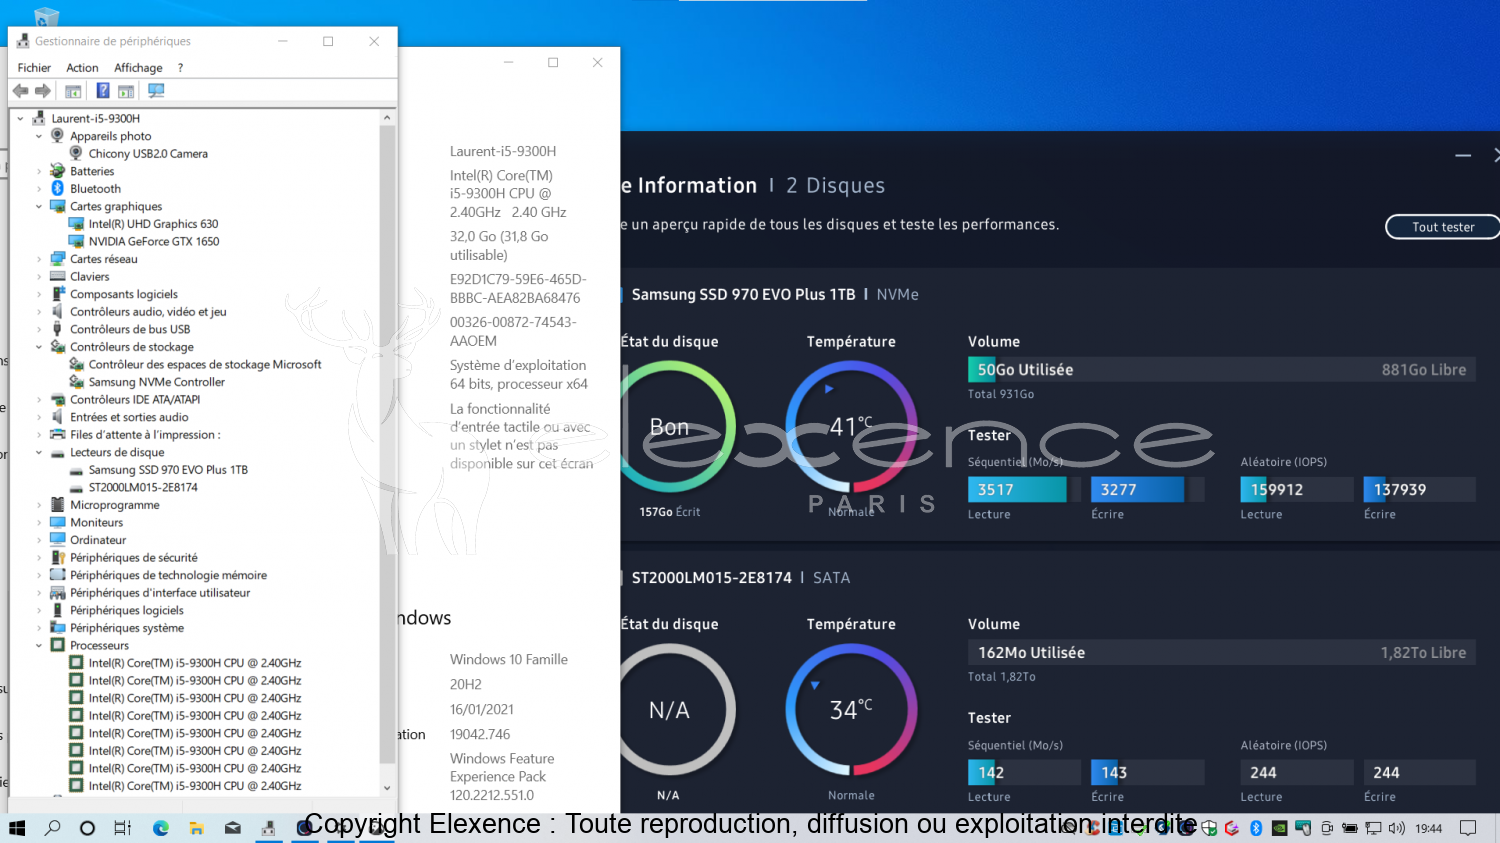Image resolution: width=1500 pixels, height=843 pixels.
Task: Click the Device Manager tree scroll-down arrow
Action: [x=387, y=788]
